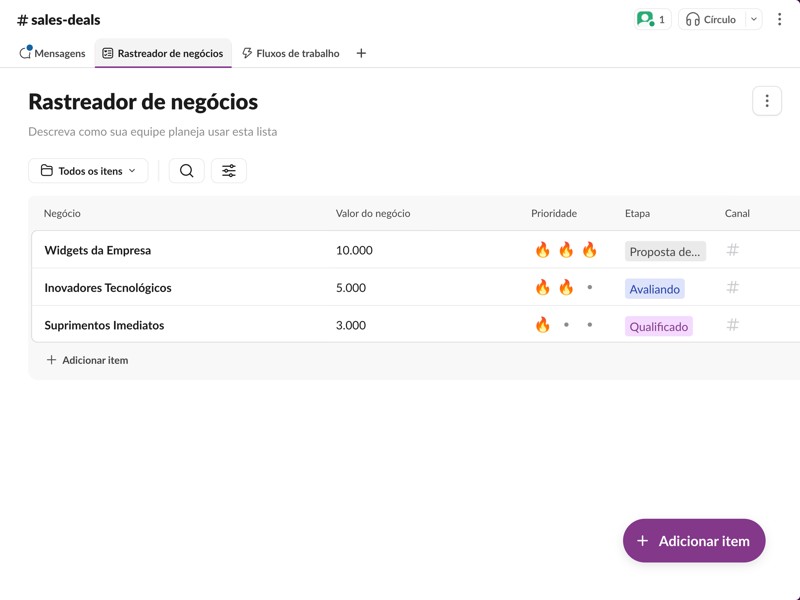Click the purple Adicionar item button
The height and width of the screenshot is (600, 800).
(694, 541)
